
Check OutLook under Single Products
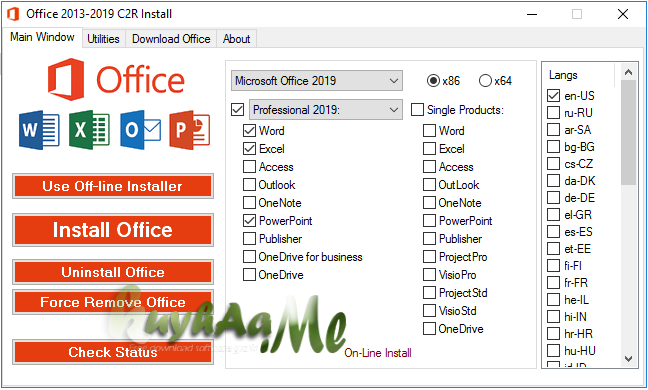(429, 185)
